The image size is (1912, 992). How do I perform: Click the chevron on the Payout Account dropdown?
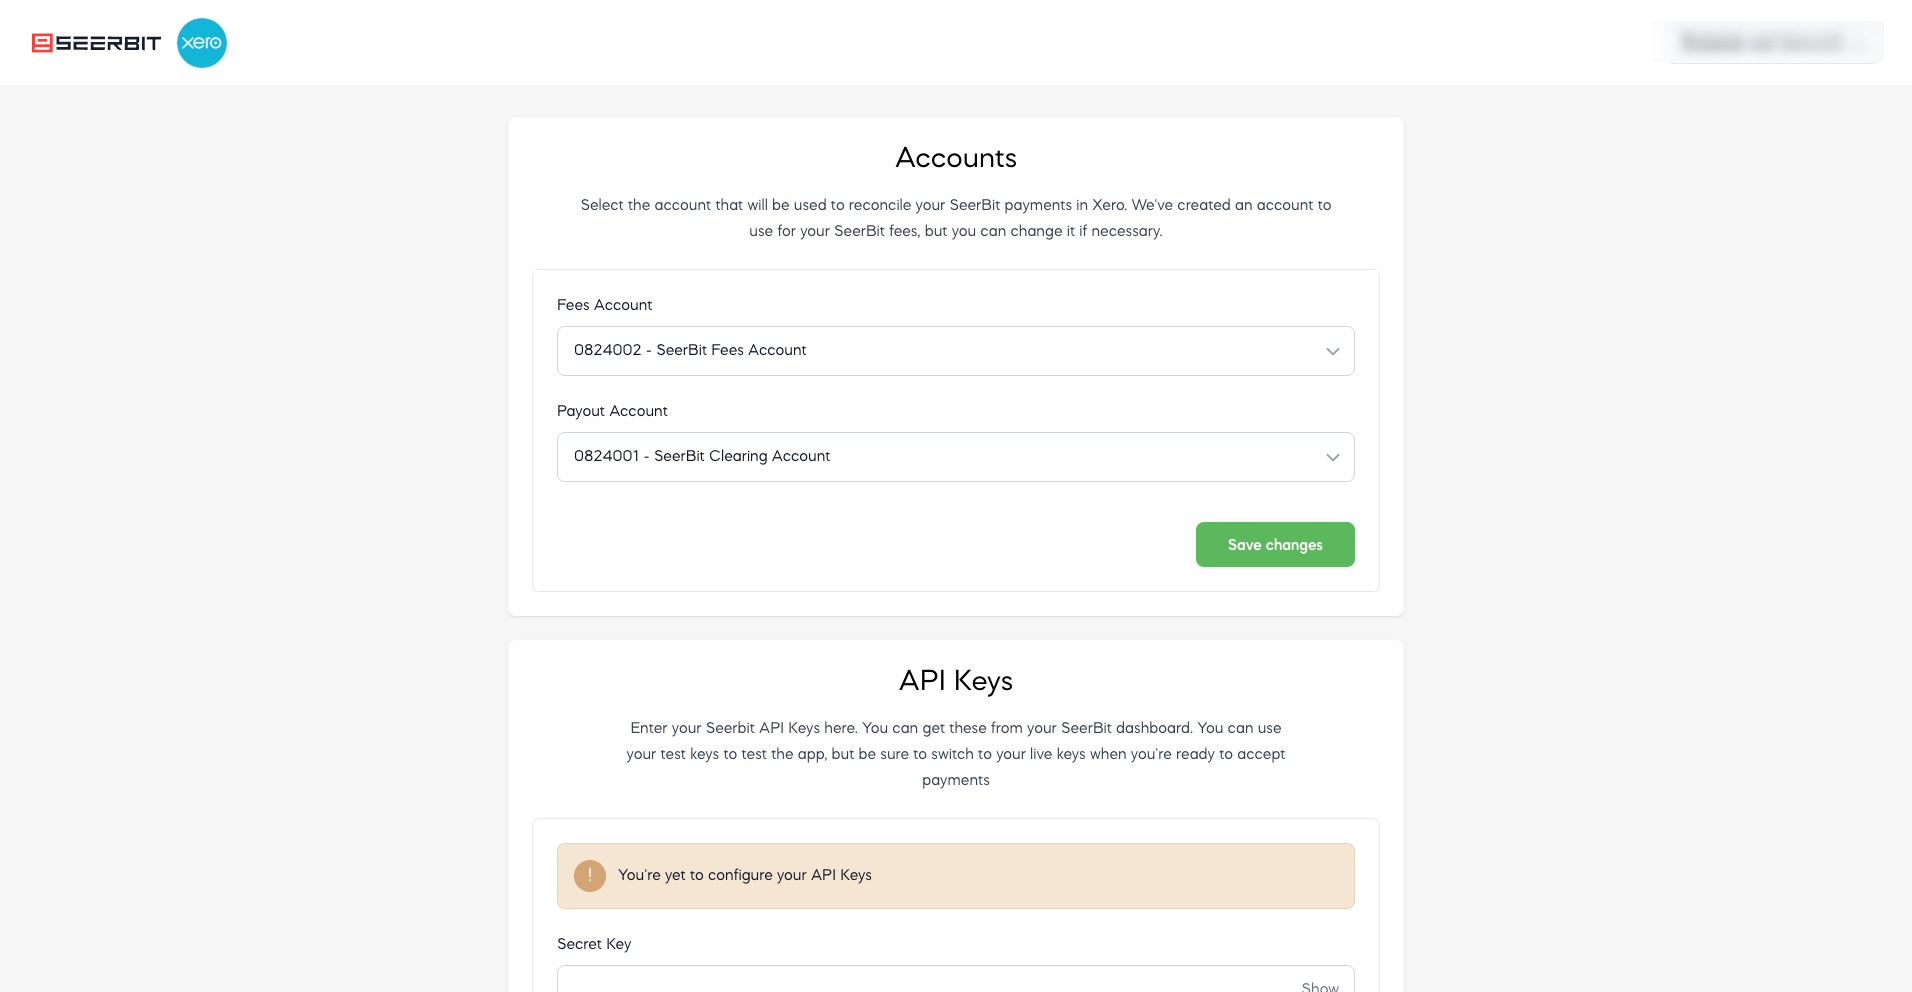1332,457
